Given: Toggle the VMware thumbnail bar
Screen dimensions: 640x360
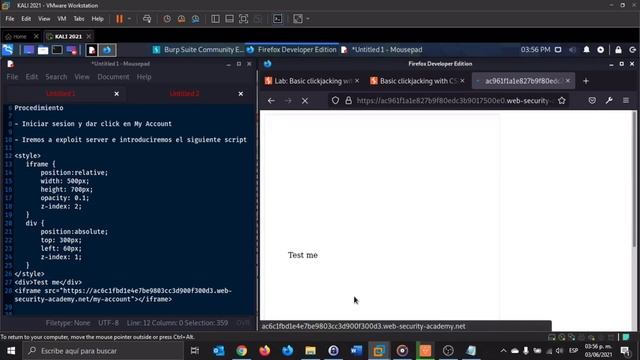Looking at the screenshot, I should pyautogui.click(x=229, y=19).
